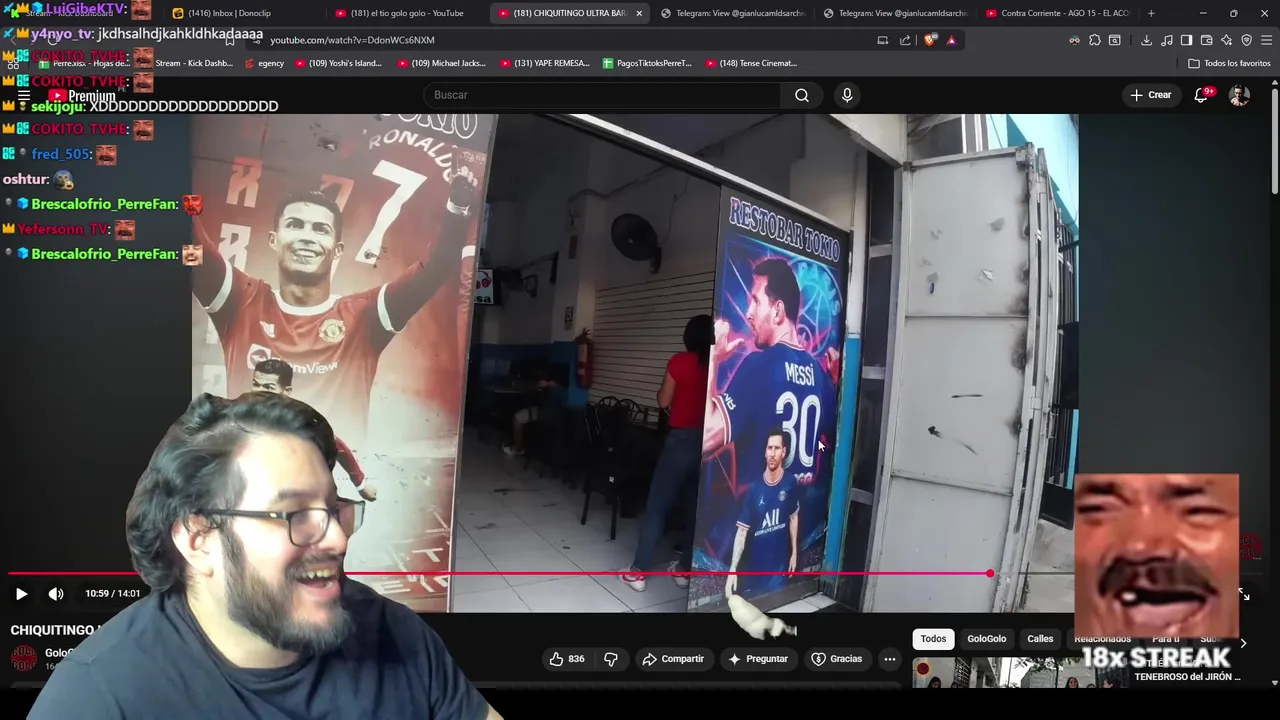Image resolution: width=1280 pixels, height=720 pixels.
Task: Open the Brave Leo AI sparkle icon
Action: (x=1226, y=40)
